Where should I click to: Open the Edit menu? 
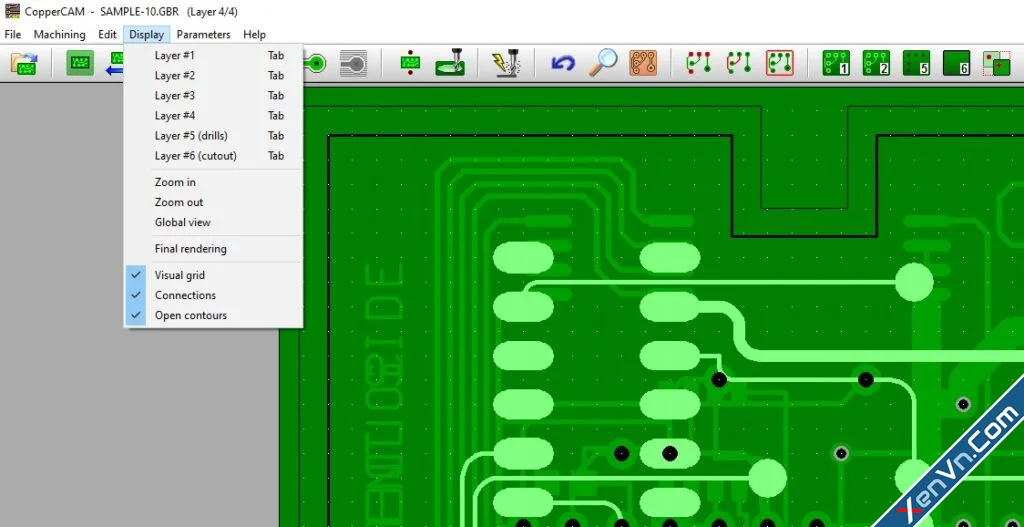tap(107, 34)
